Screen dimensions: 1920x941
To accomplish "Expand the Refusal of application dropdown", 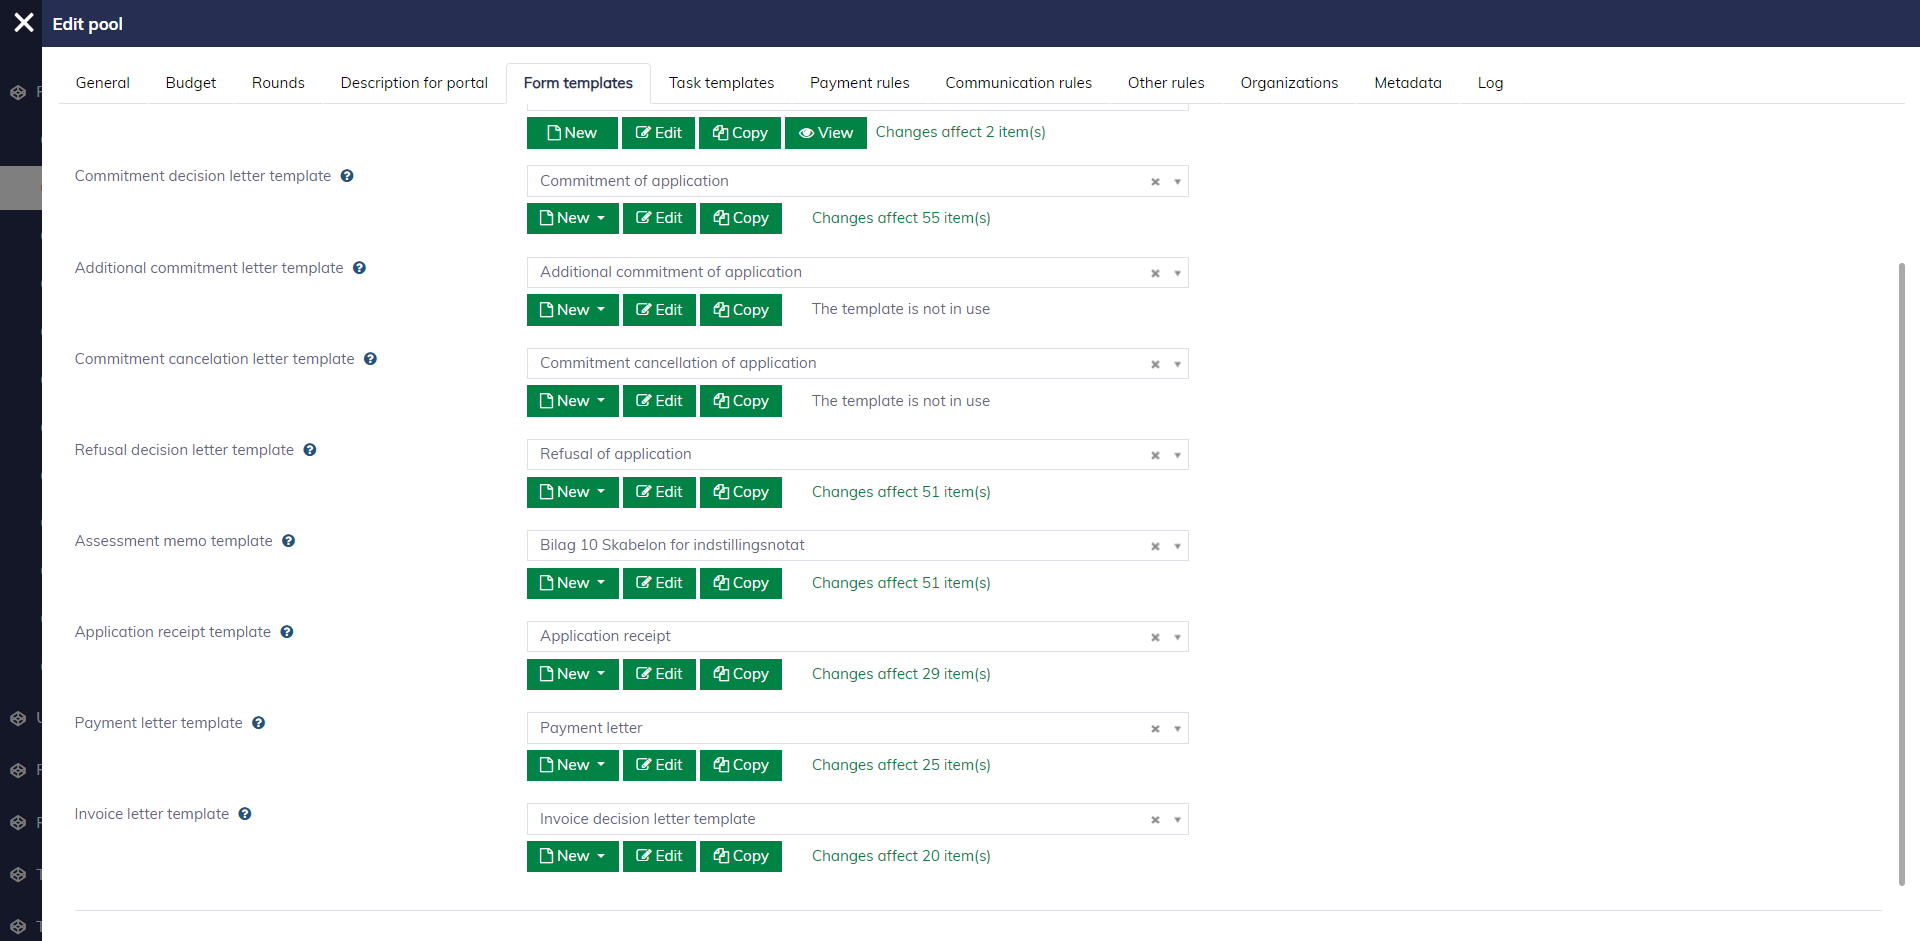I will point(1177,455).
